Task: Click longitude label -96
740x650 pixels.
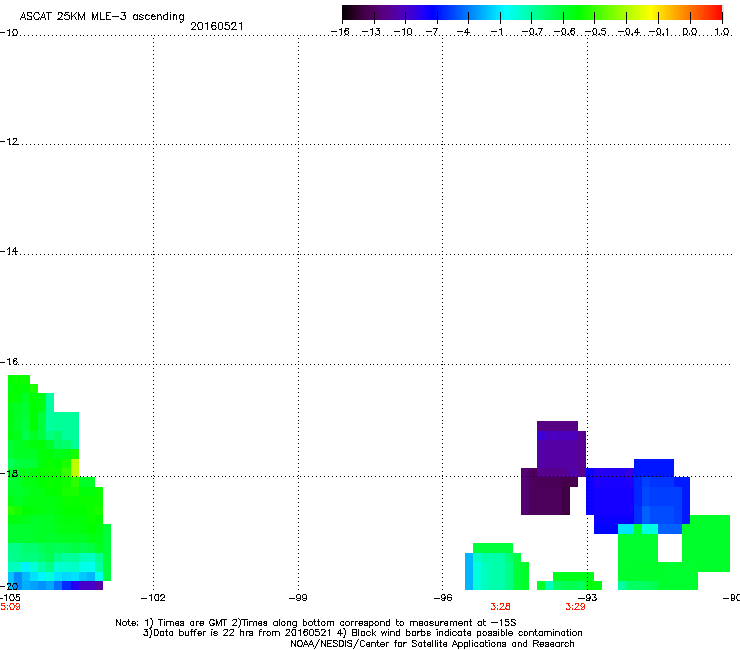Action: (x=443, y=598)
